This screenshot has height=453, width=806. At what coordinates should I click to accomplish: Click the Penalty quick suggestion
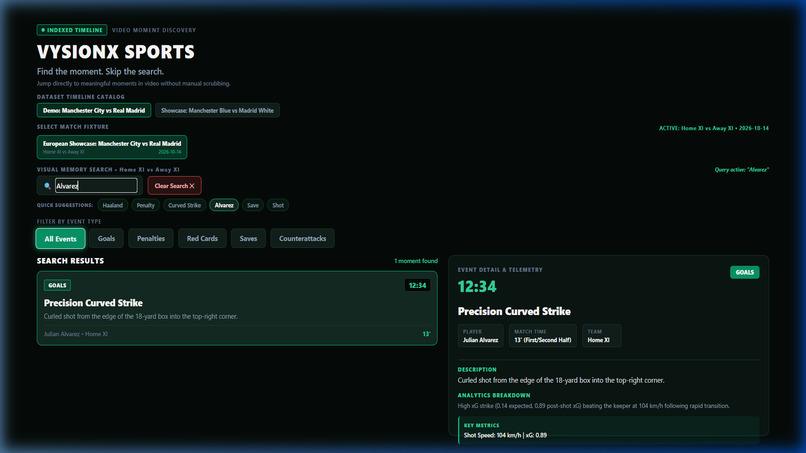(145, 205)
